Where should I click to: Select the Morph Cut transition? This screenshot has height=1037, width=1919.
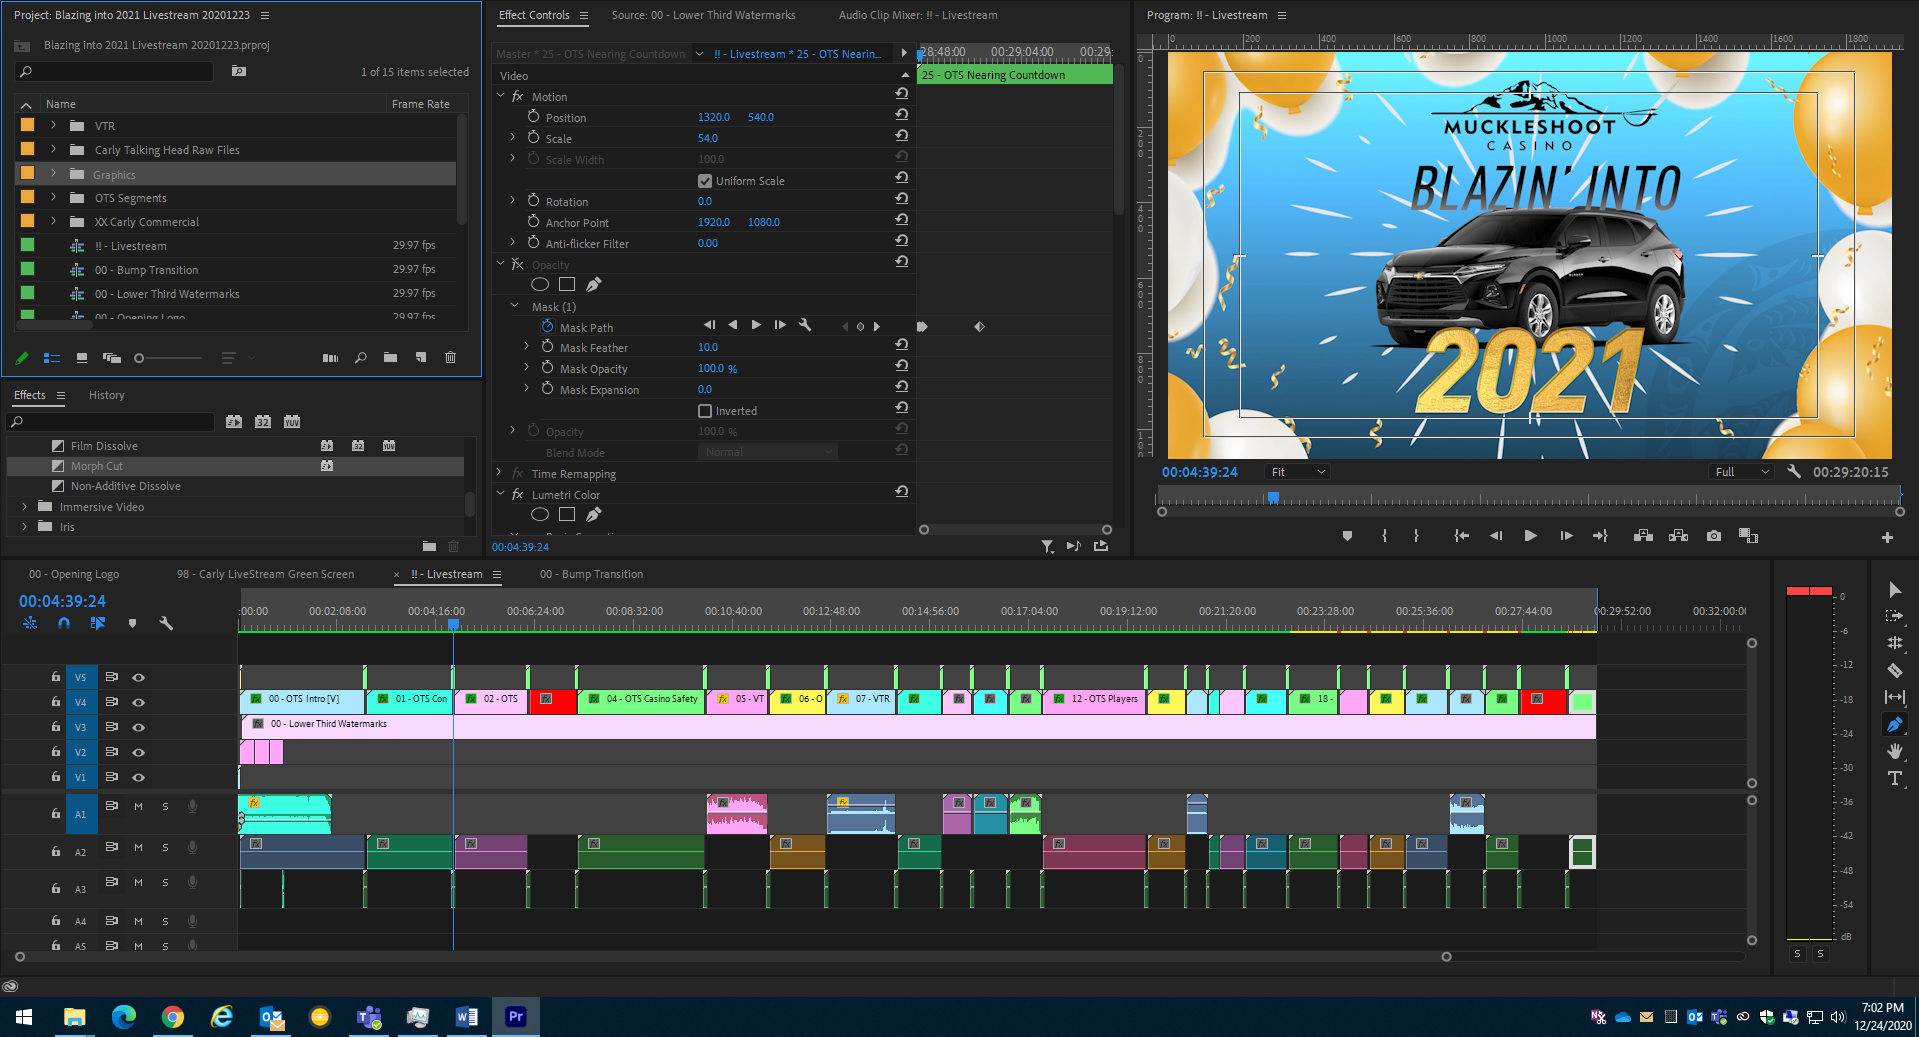coord(97,466)
